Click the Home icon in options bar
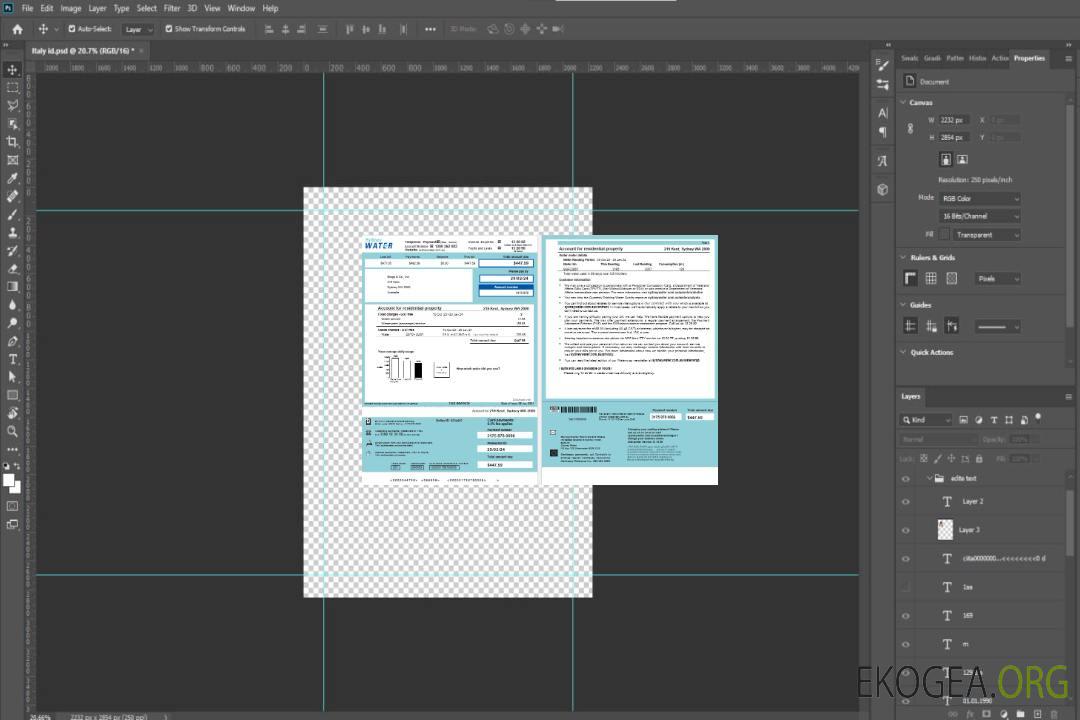The image size is (1080, 720). [x=17, y=29]
